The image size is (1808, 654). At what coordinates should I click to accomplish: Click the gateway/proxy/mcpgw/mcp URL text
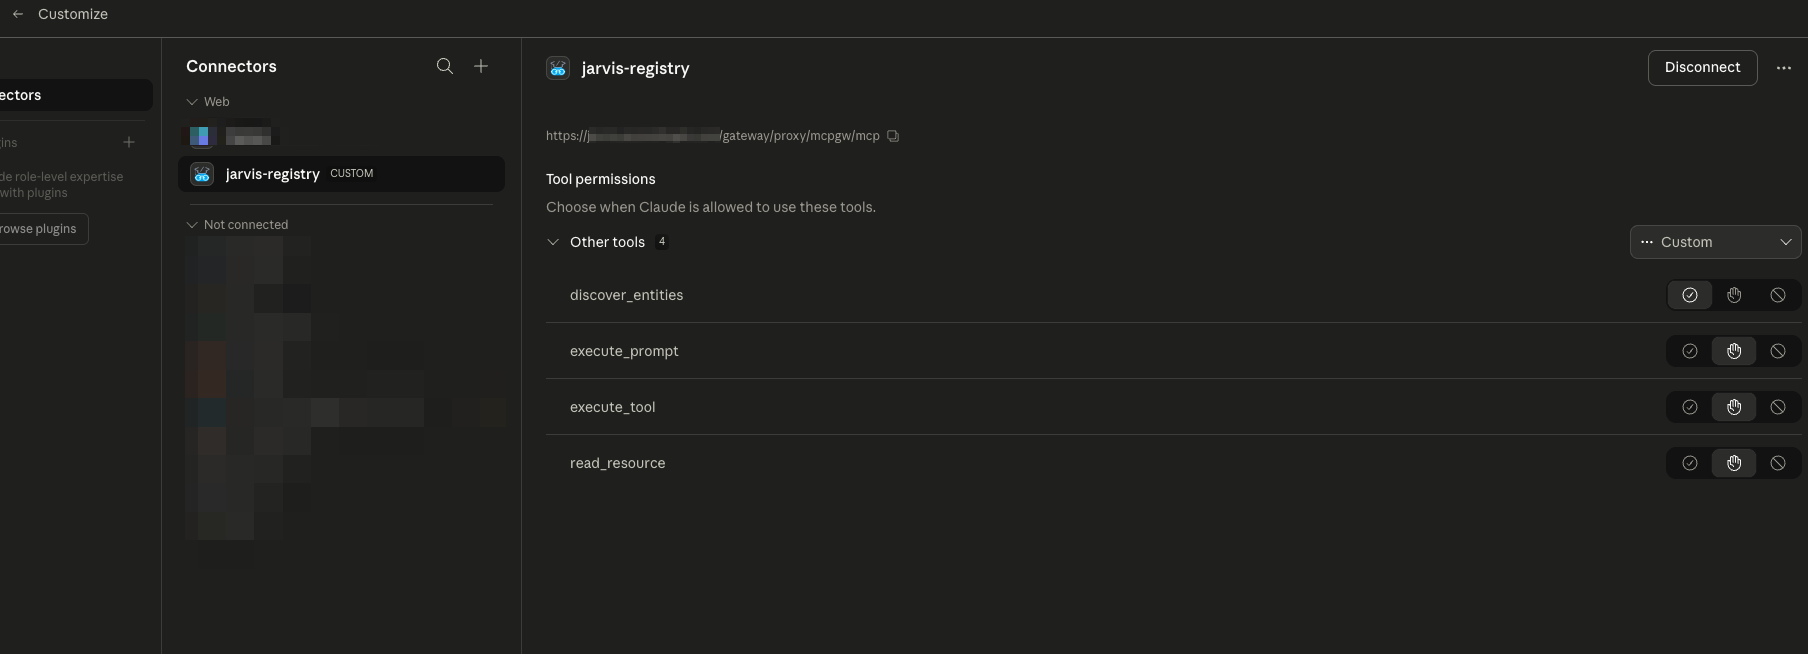tap(801, 136)
